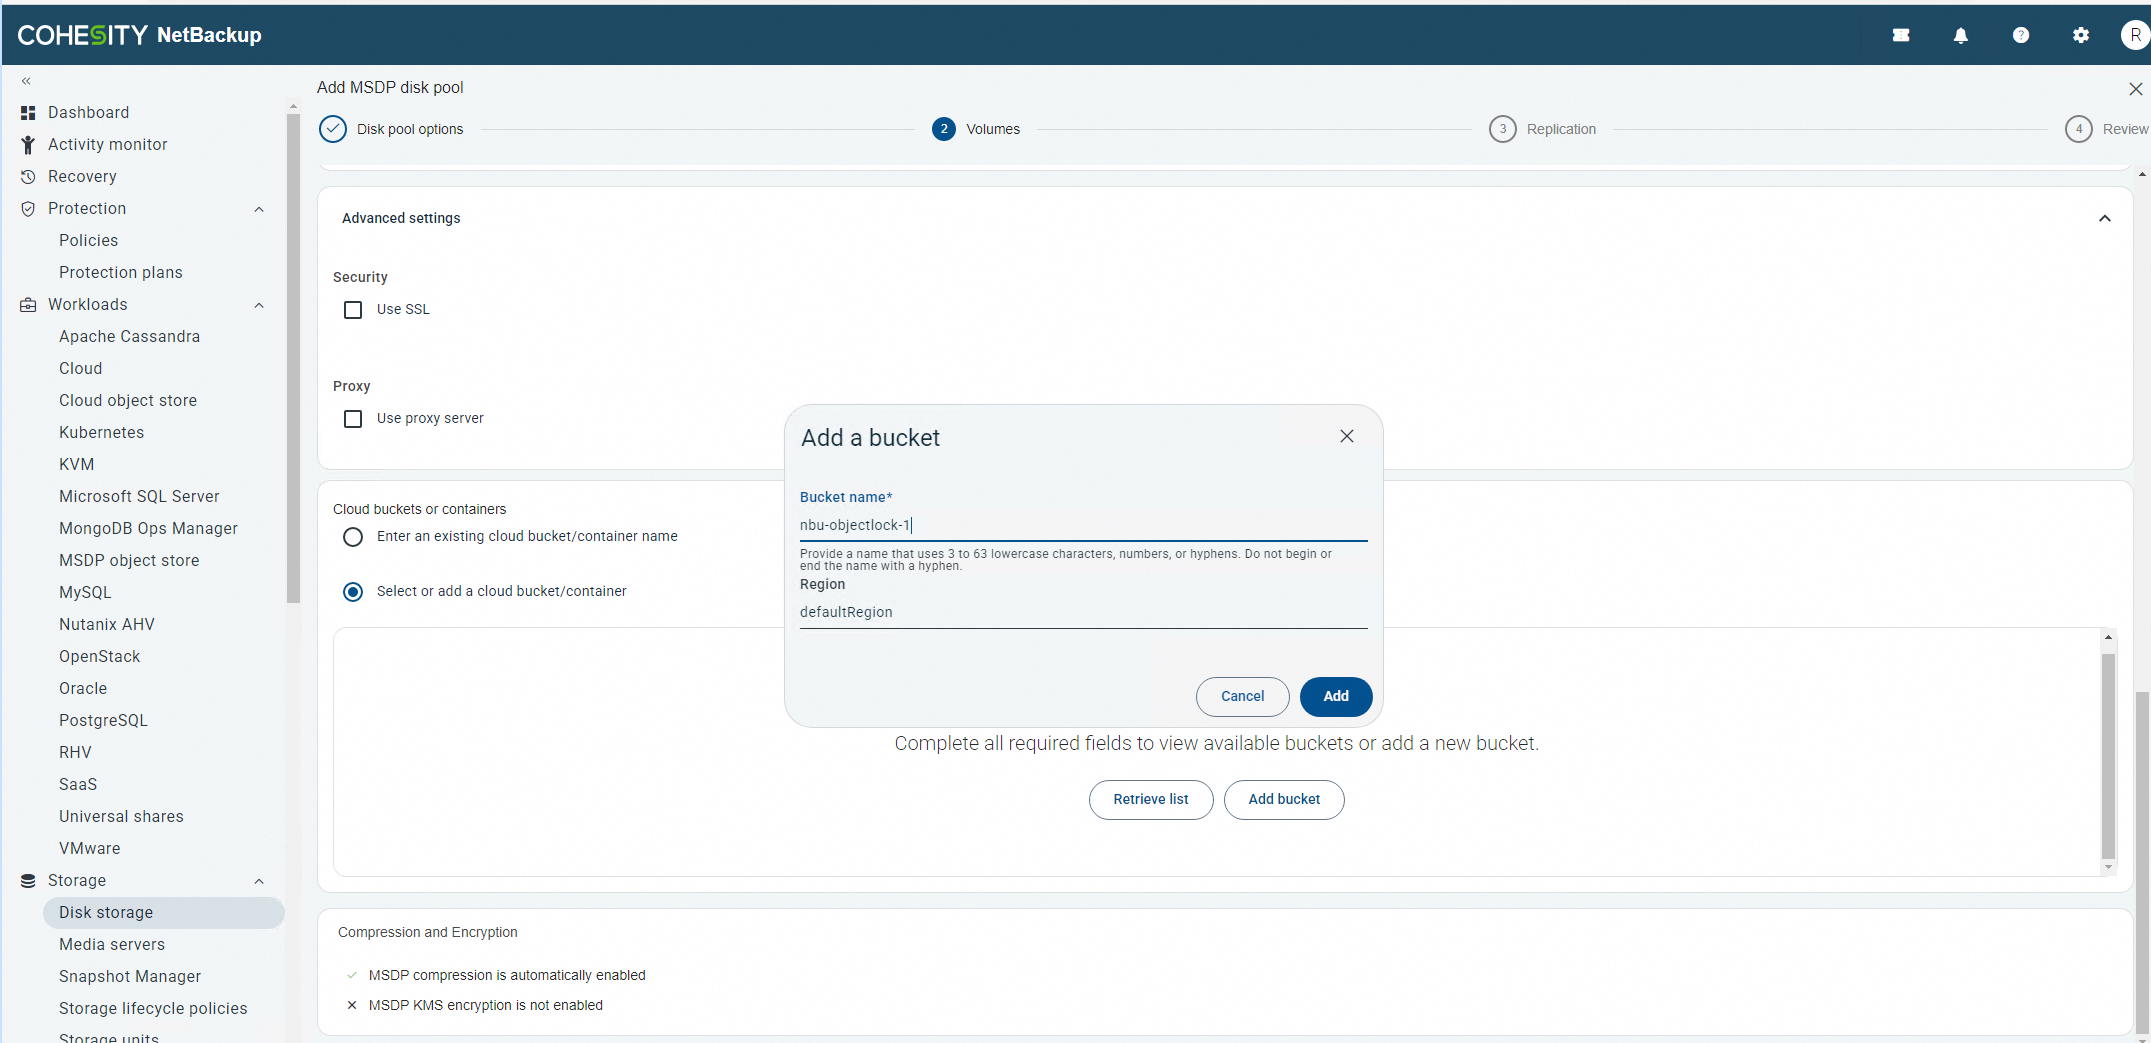Select Disk storage in the sidebar

(164, 913)
